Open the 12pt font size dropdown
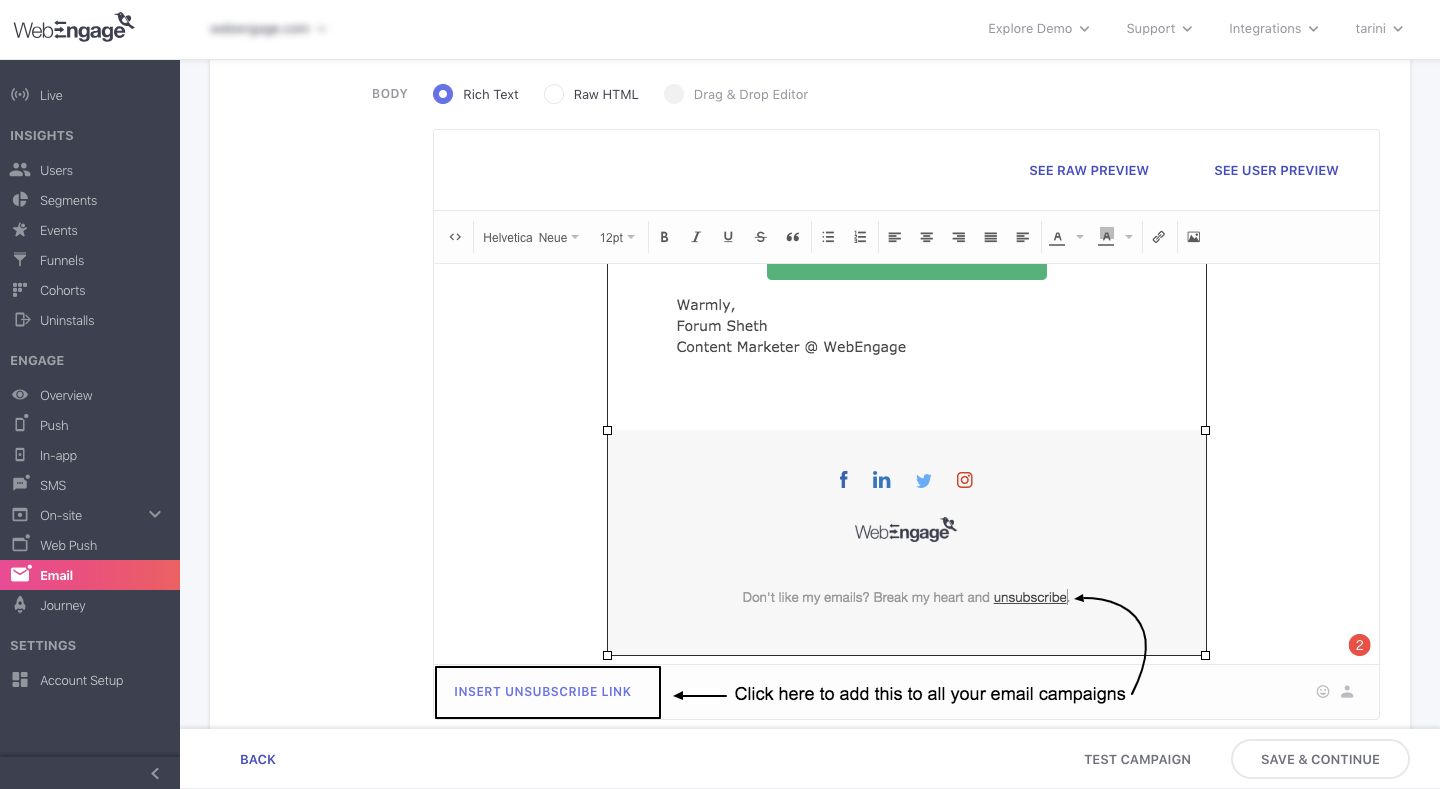 tap(617, 237)
